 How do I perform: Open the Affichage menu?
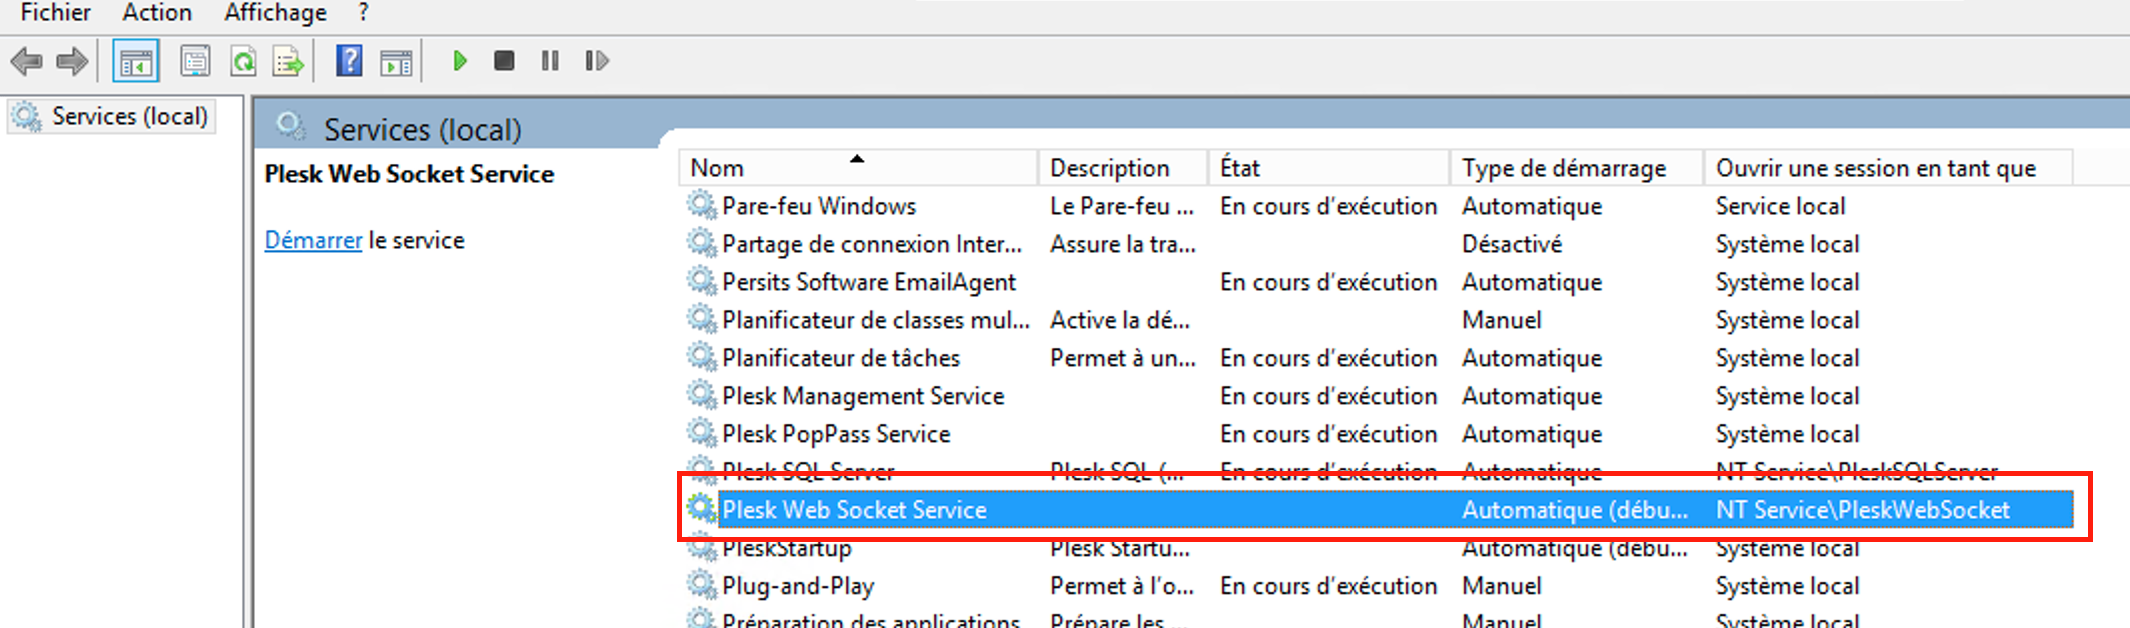pos(275,13)
